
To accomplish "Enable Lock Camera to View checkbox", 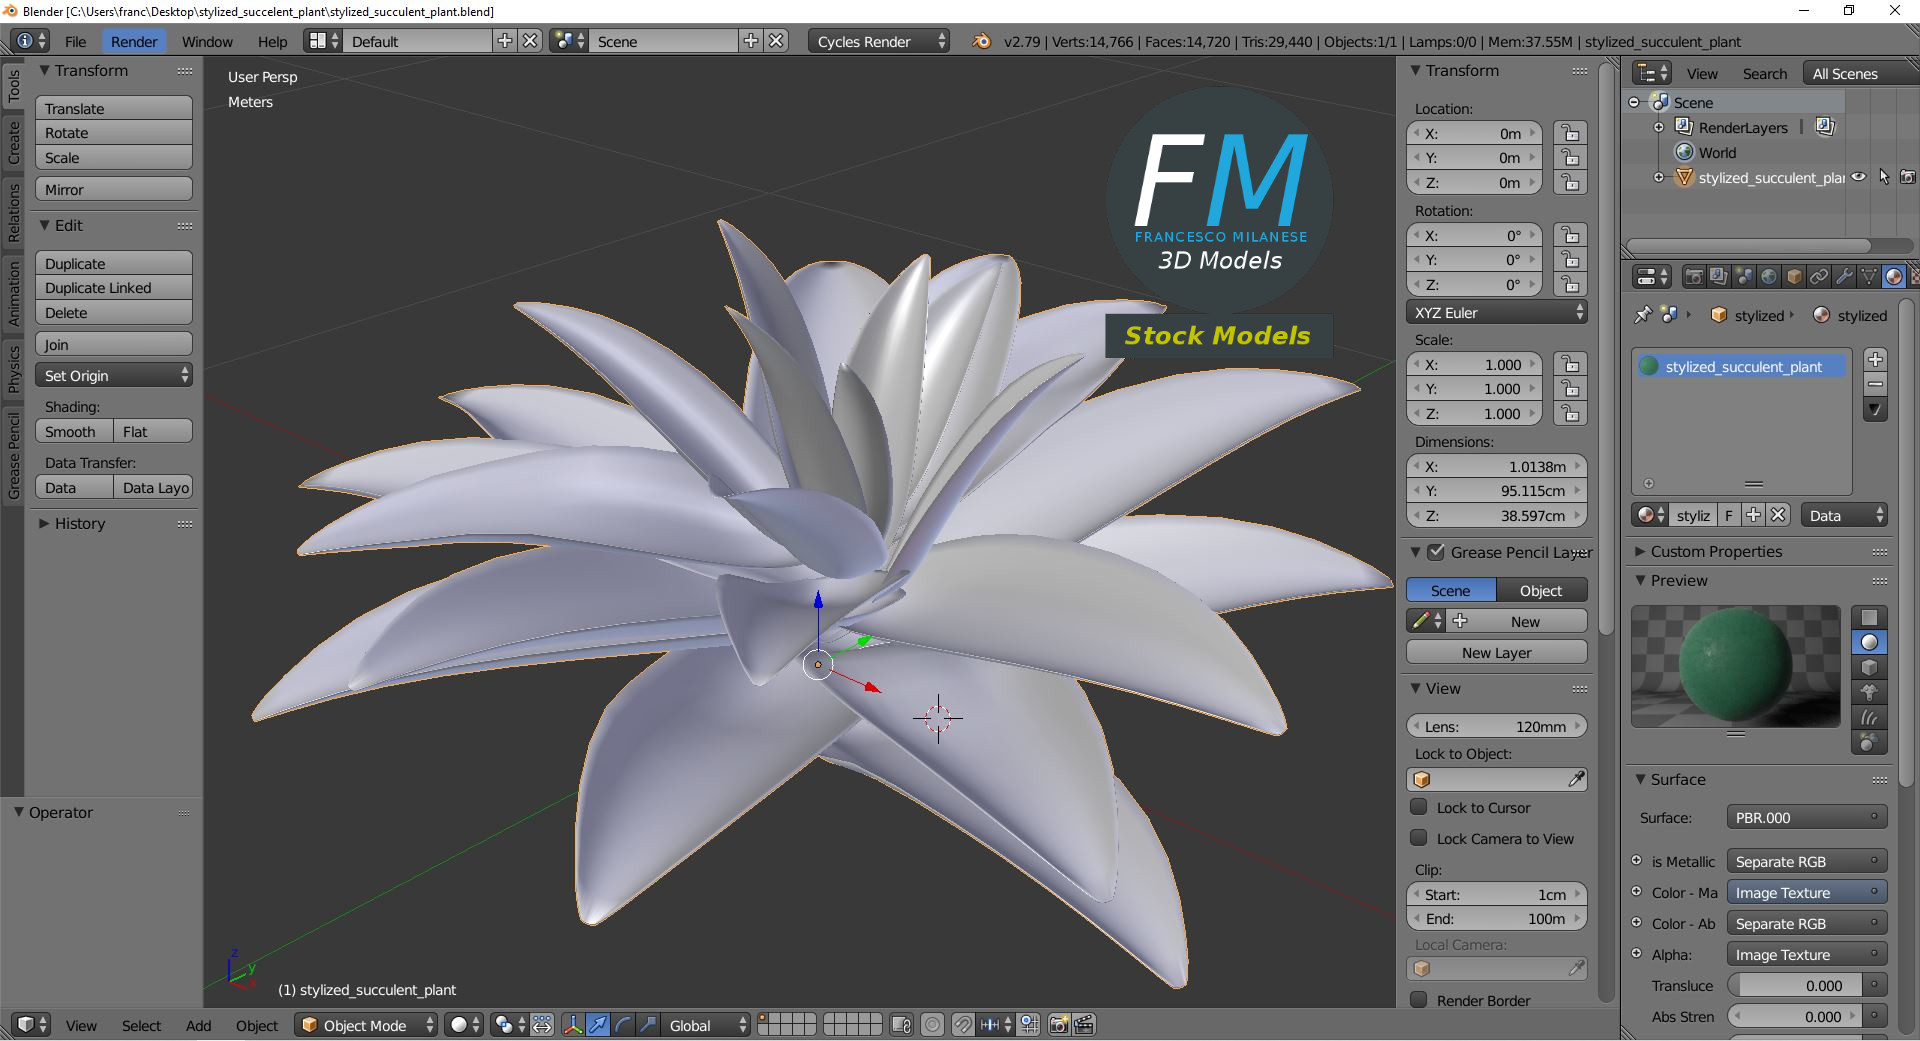I will 1418,838.
